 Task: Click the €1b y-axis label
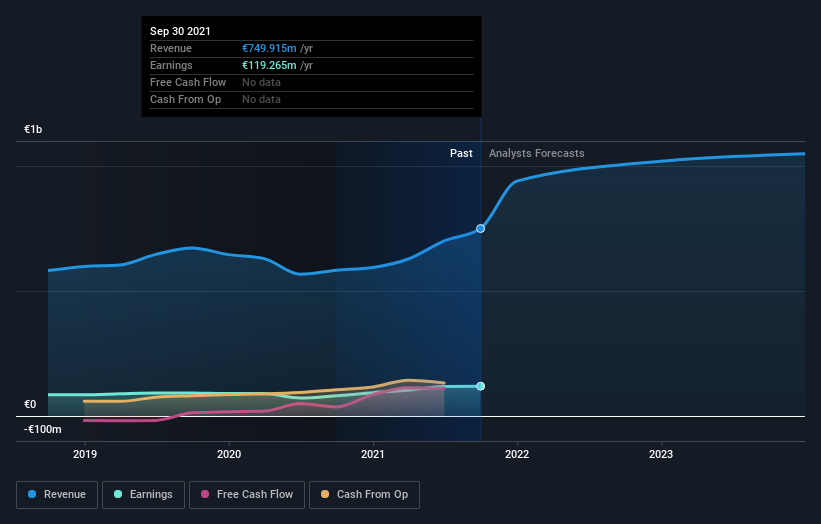(x=33, y=129)
